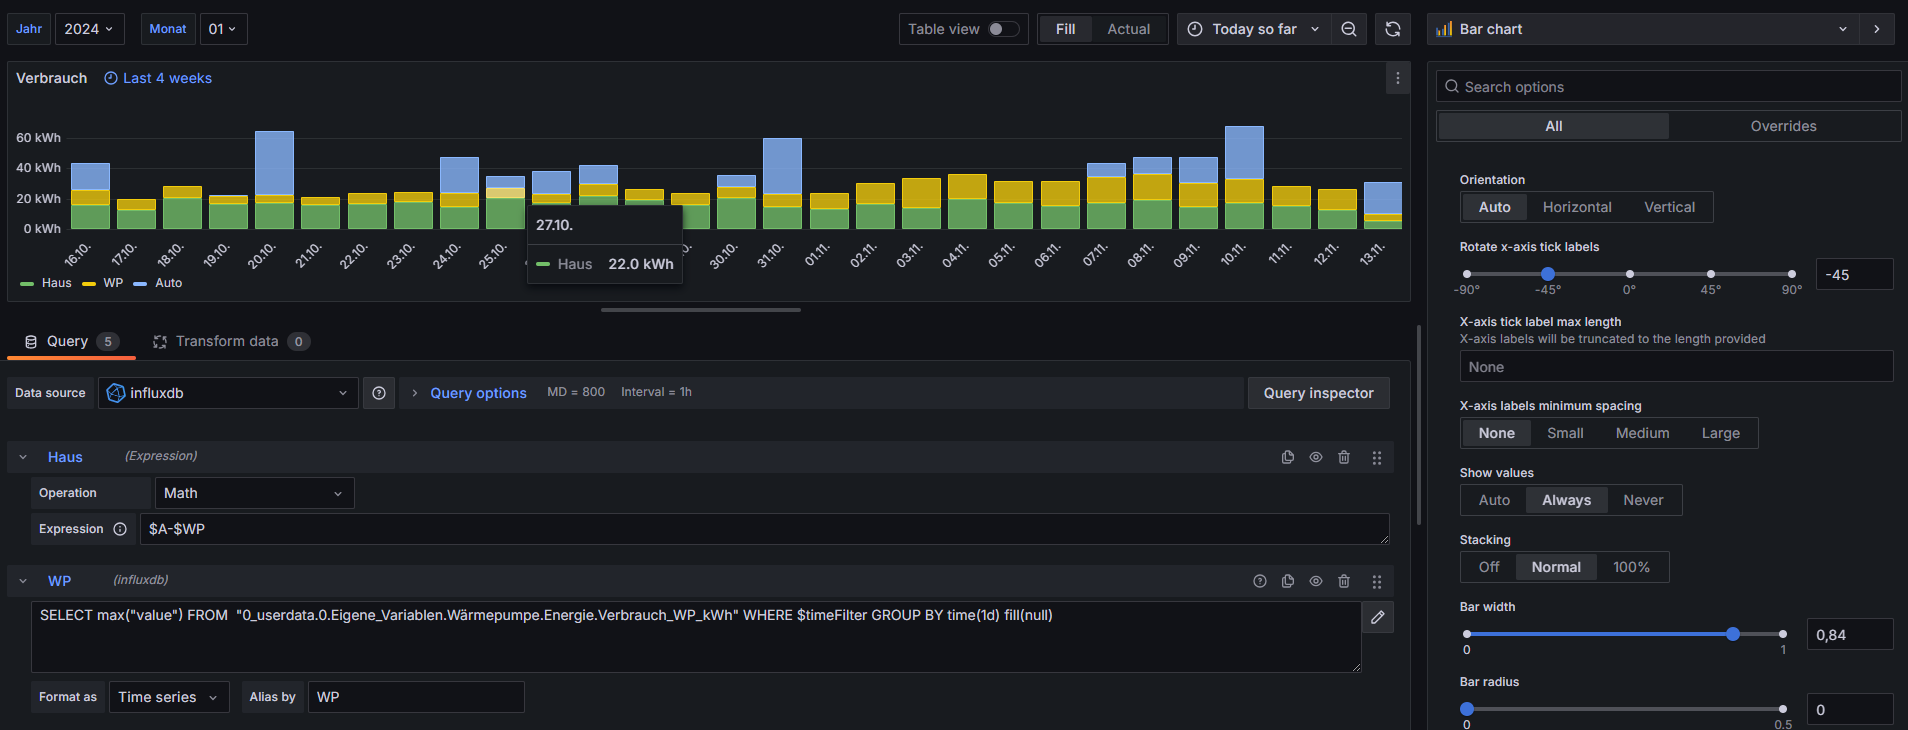The width and height of the screenshot is (1908, 730).
Task: Open the Monat 01 dropdown
Action: click(223, 29)
